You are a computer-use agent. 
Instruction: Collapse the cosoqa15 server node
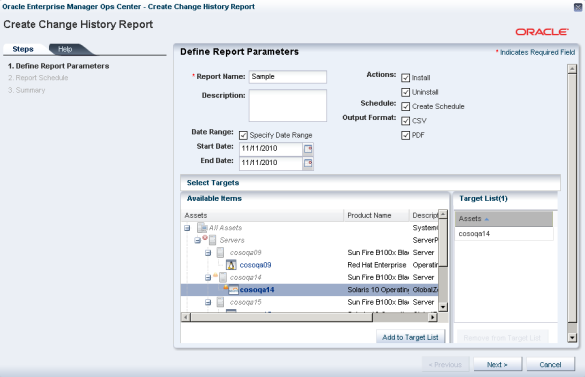[x=208, y=302]
